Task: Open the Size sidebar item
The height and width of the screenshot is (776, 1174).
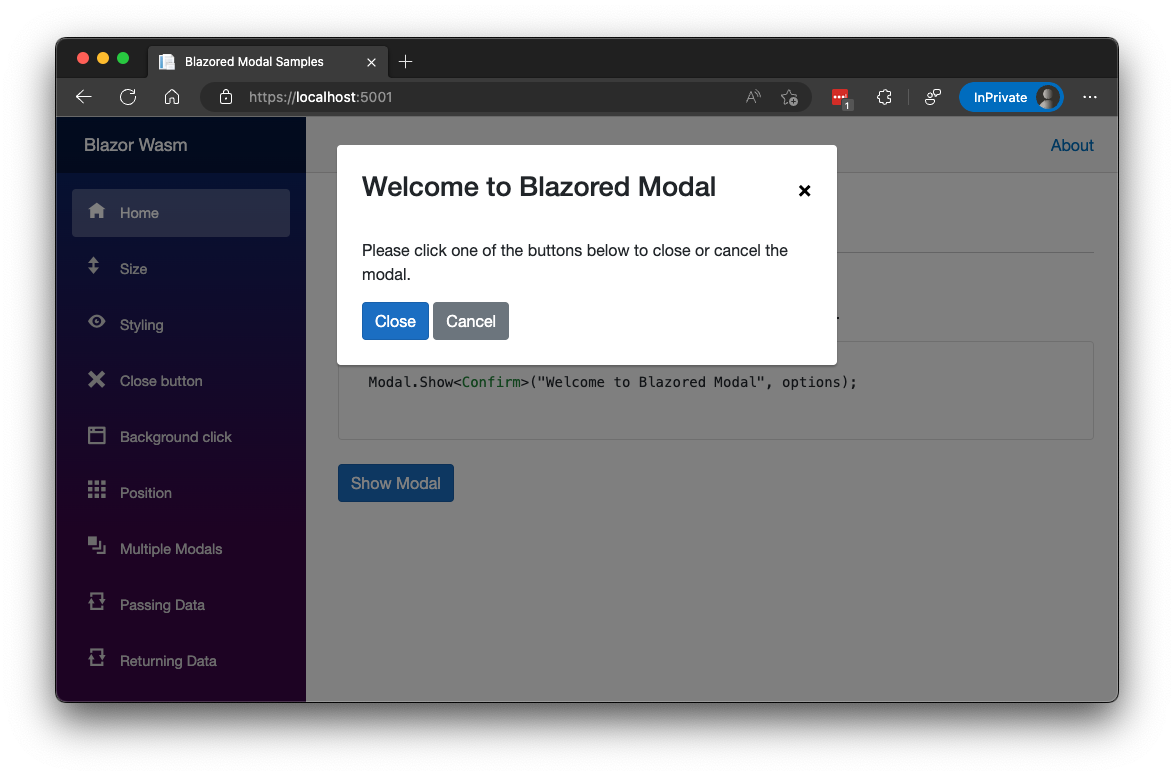Action: click(x=180, y=269)
